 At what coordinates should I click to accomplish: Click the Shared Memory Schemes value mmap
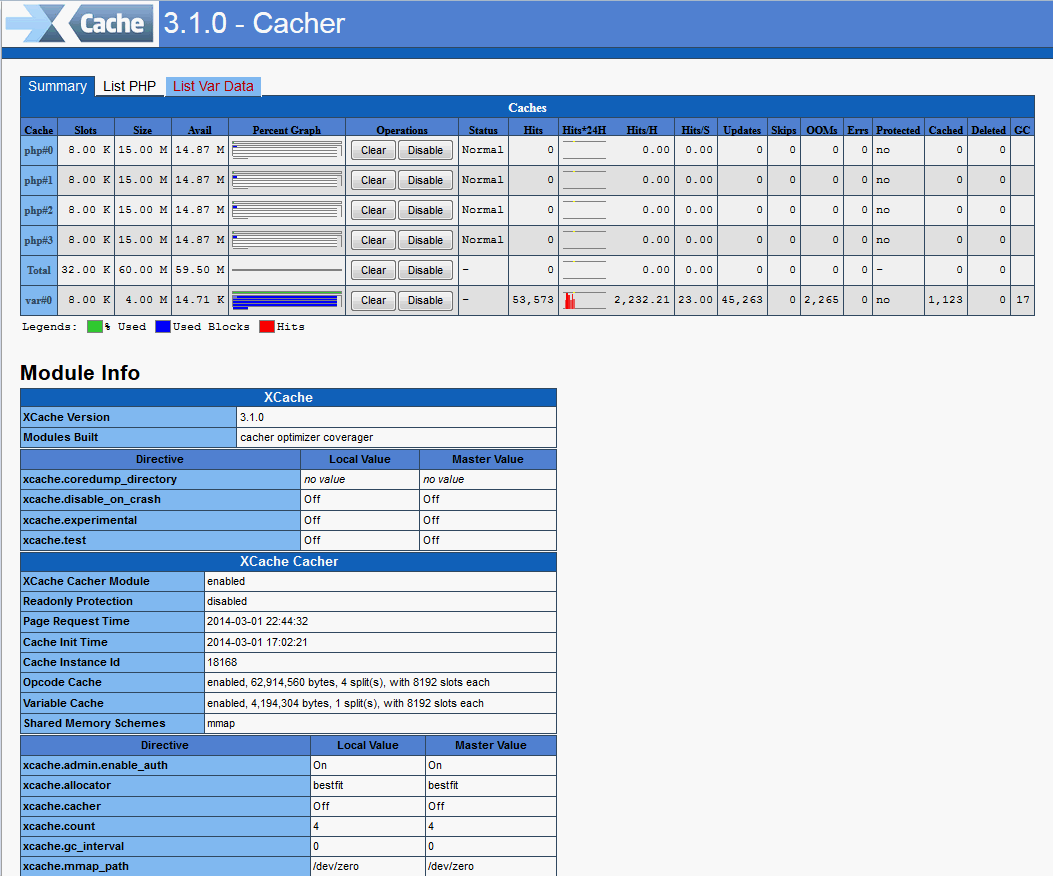[x=221, y=724]
